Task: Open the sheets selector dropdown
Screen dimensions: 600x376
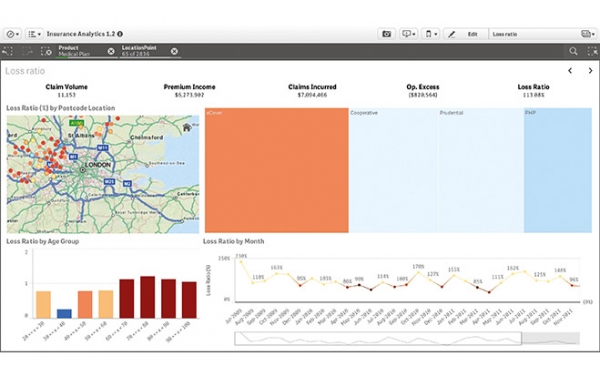Action: click(588, 34)
